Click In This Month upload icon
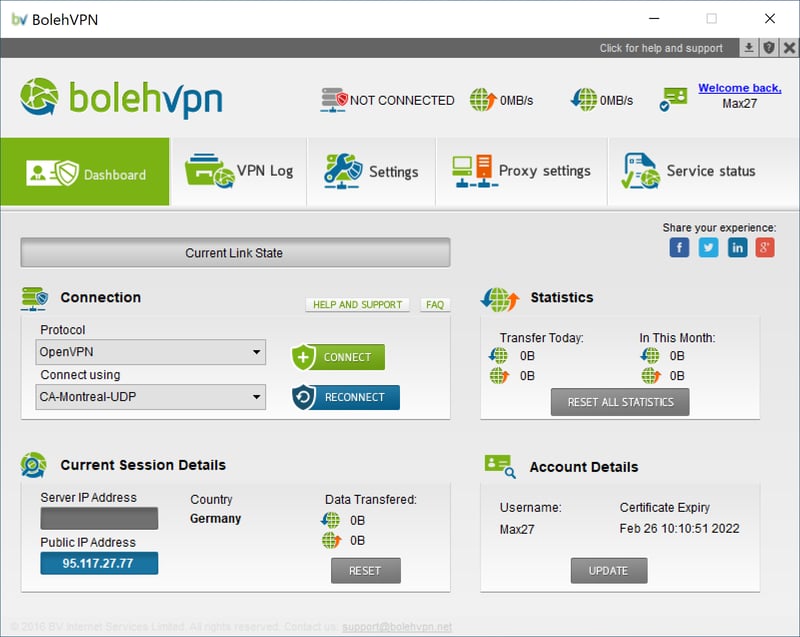 651,376
